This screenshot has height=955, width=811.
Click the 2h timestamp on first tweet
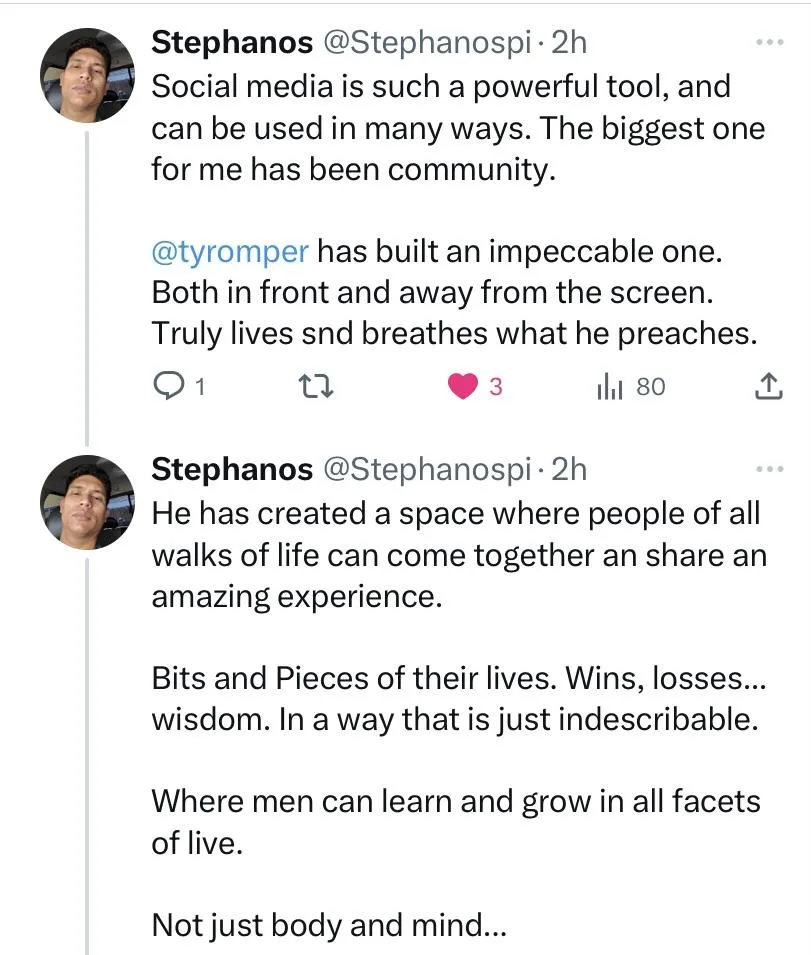569,42
